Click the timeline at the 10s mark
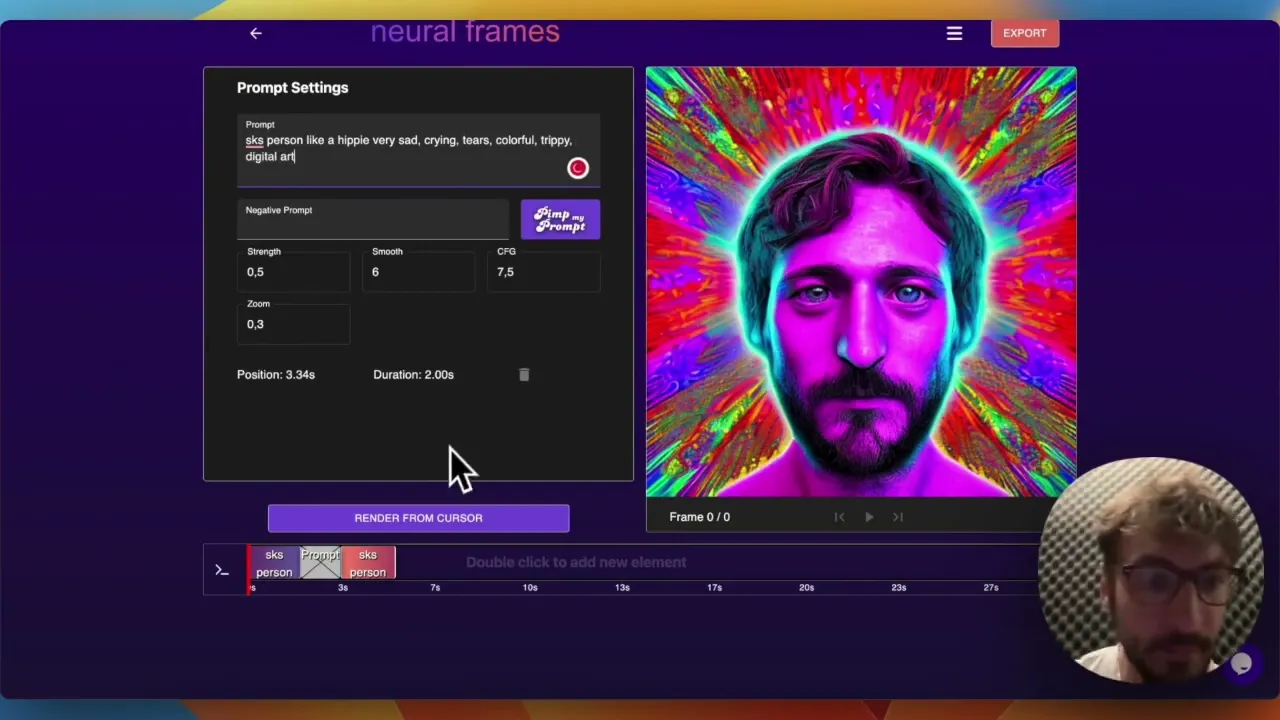Screen dimensions: 1280x720 point(529,587)
